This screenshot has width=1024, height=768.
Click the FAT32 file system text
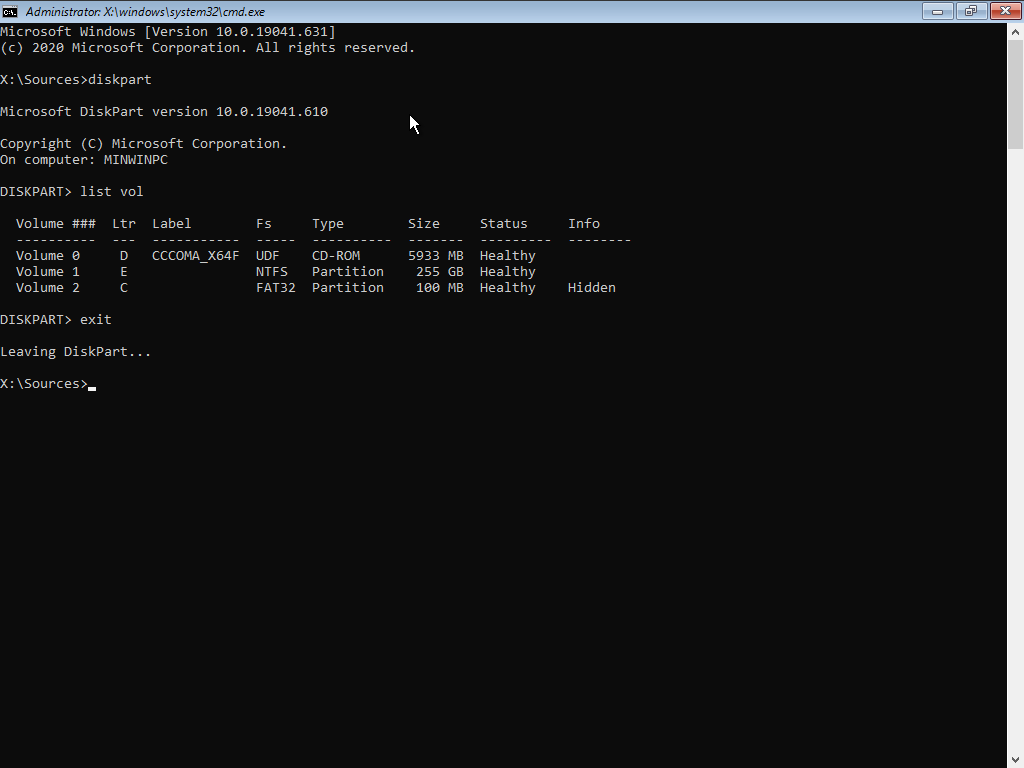(275, 288)
